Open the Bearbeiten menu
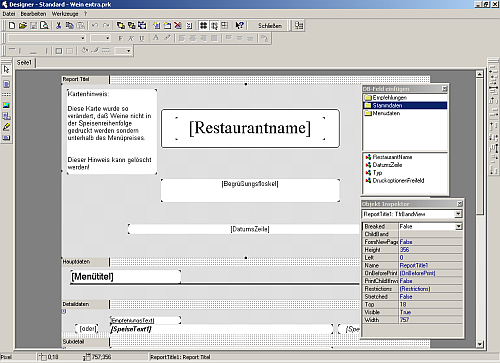The height and width of the screenshot is (363, 500). coord(33,14)
